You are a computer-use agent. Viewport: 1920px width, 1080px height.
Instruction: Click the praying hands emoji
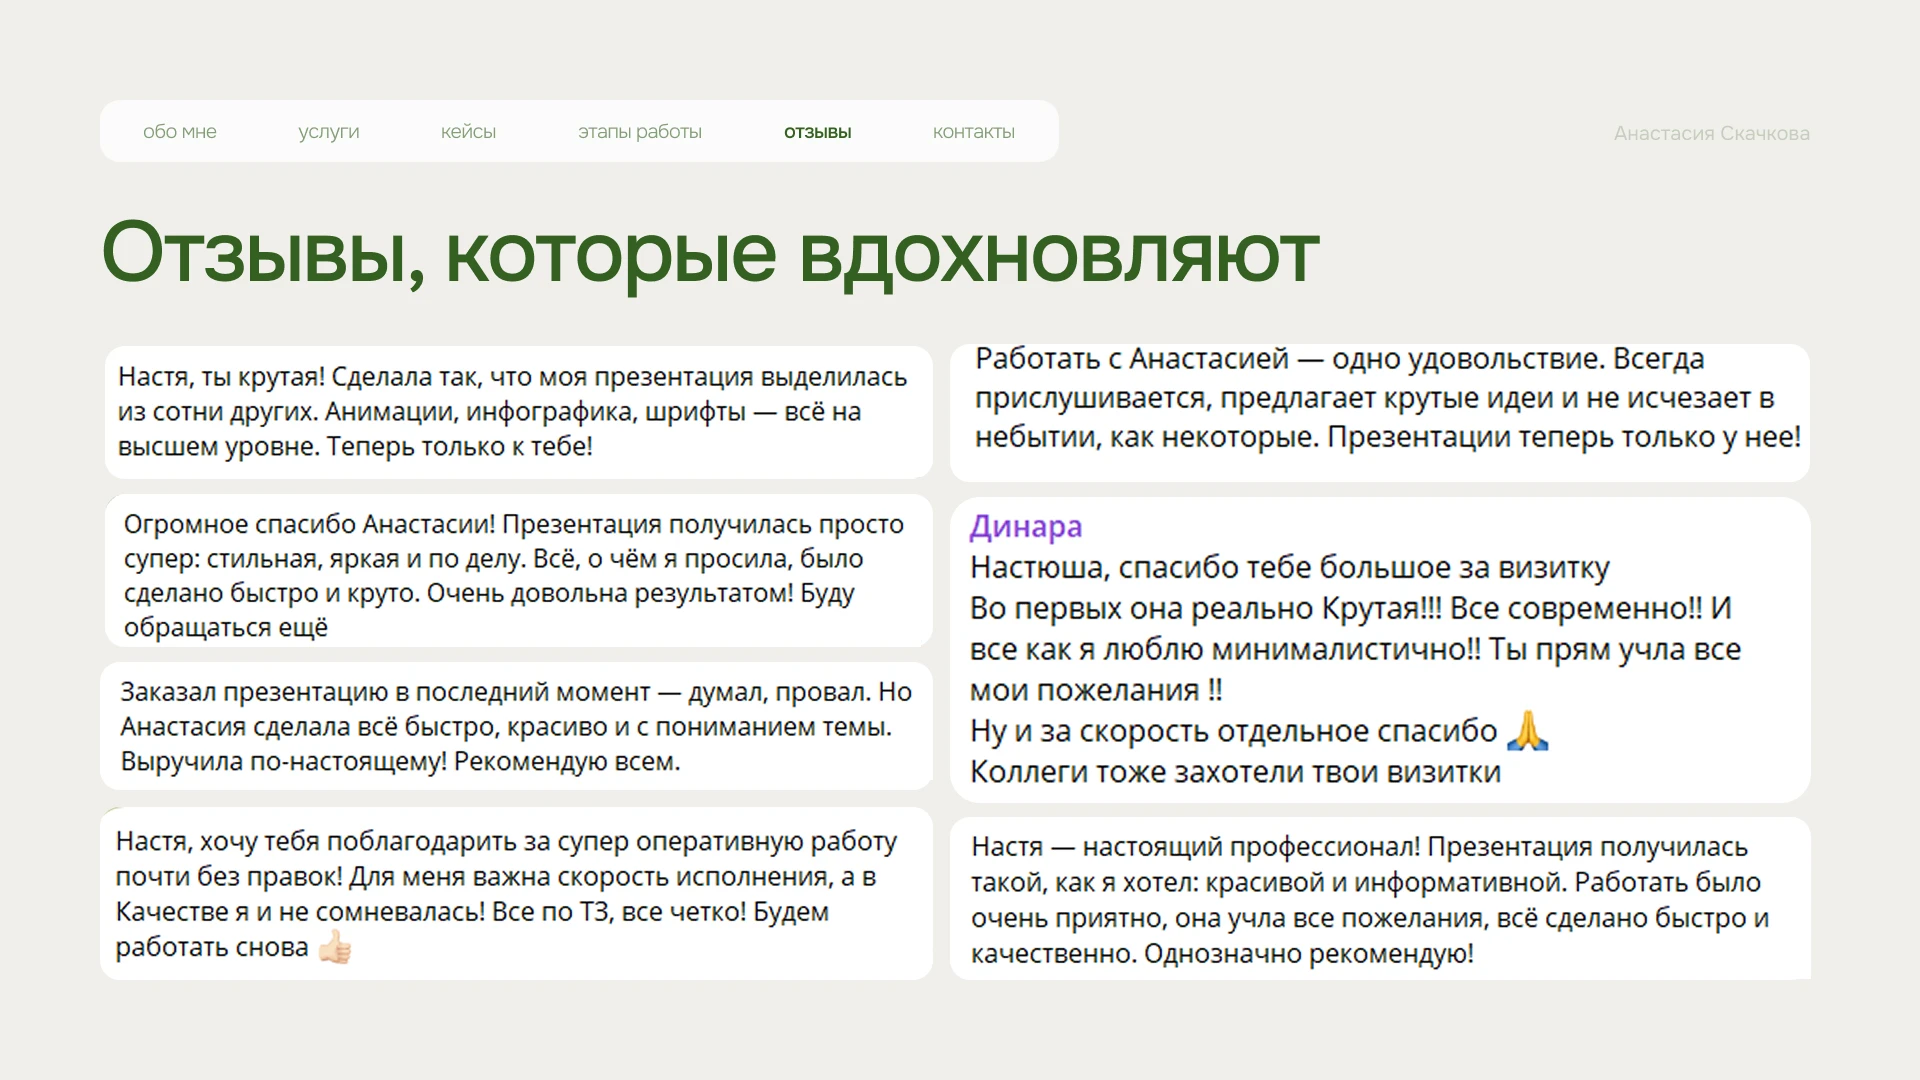(1527, 731)
